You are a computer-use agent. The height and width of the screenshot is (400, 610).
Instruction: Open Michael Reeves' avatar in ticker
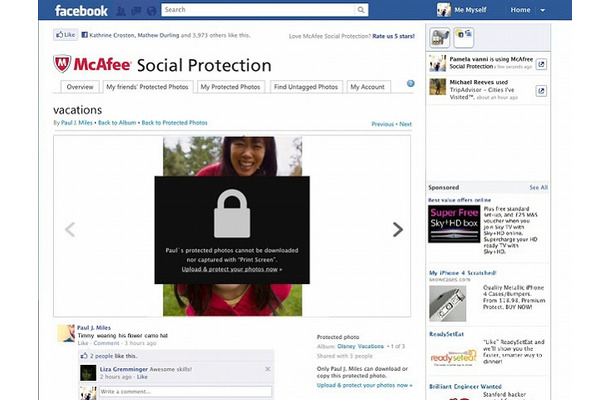[x=438, y=87]
